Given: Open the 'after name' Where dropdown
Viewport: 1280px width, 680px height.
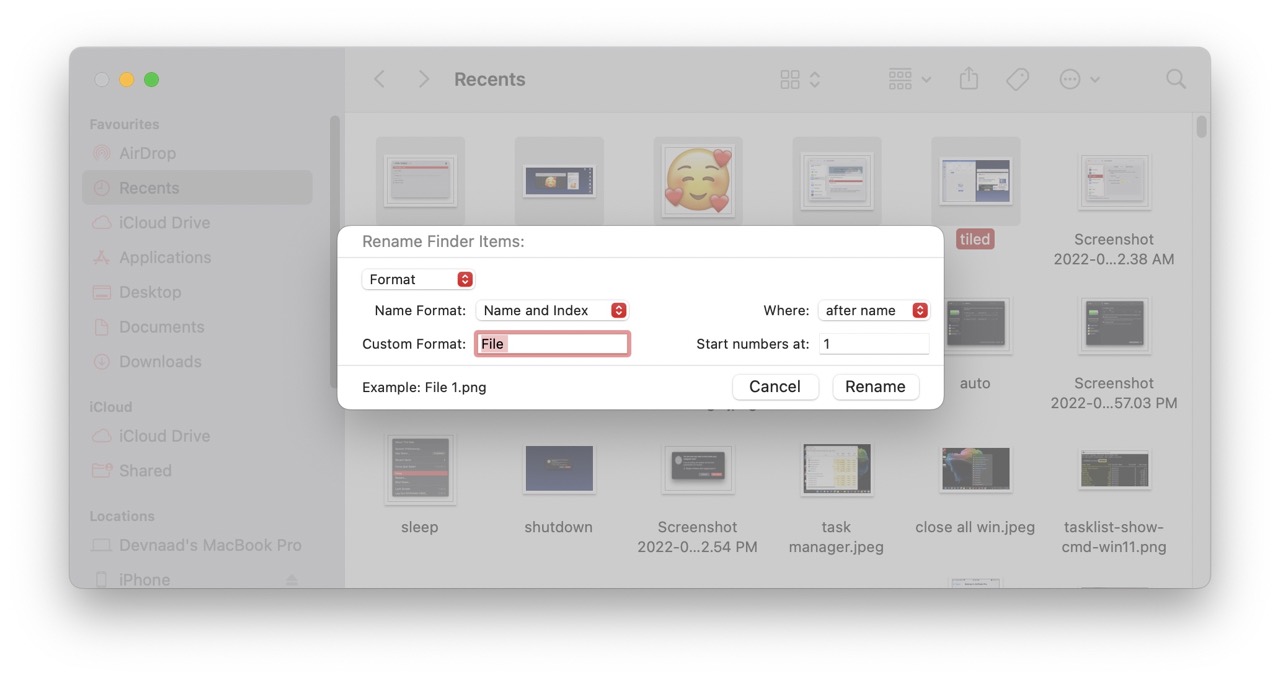Looking at the screenshot, I should [x=873, y=310].
